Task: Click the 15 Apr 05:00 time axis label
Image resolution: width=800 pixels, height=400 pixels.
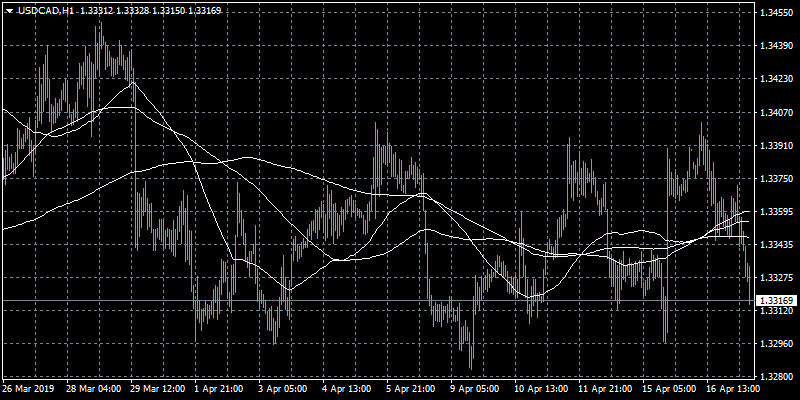Action: click(x=670, y=389)
